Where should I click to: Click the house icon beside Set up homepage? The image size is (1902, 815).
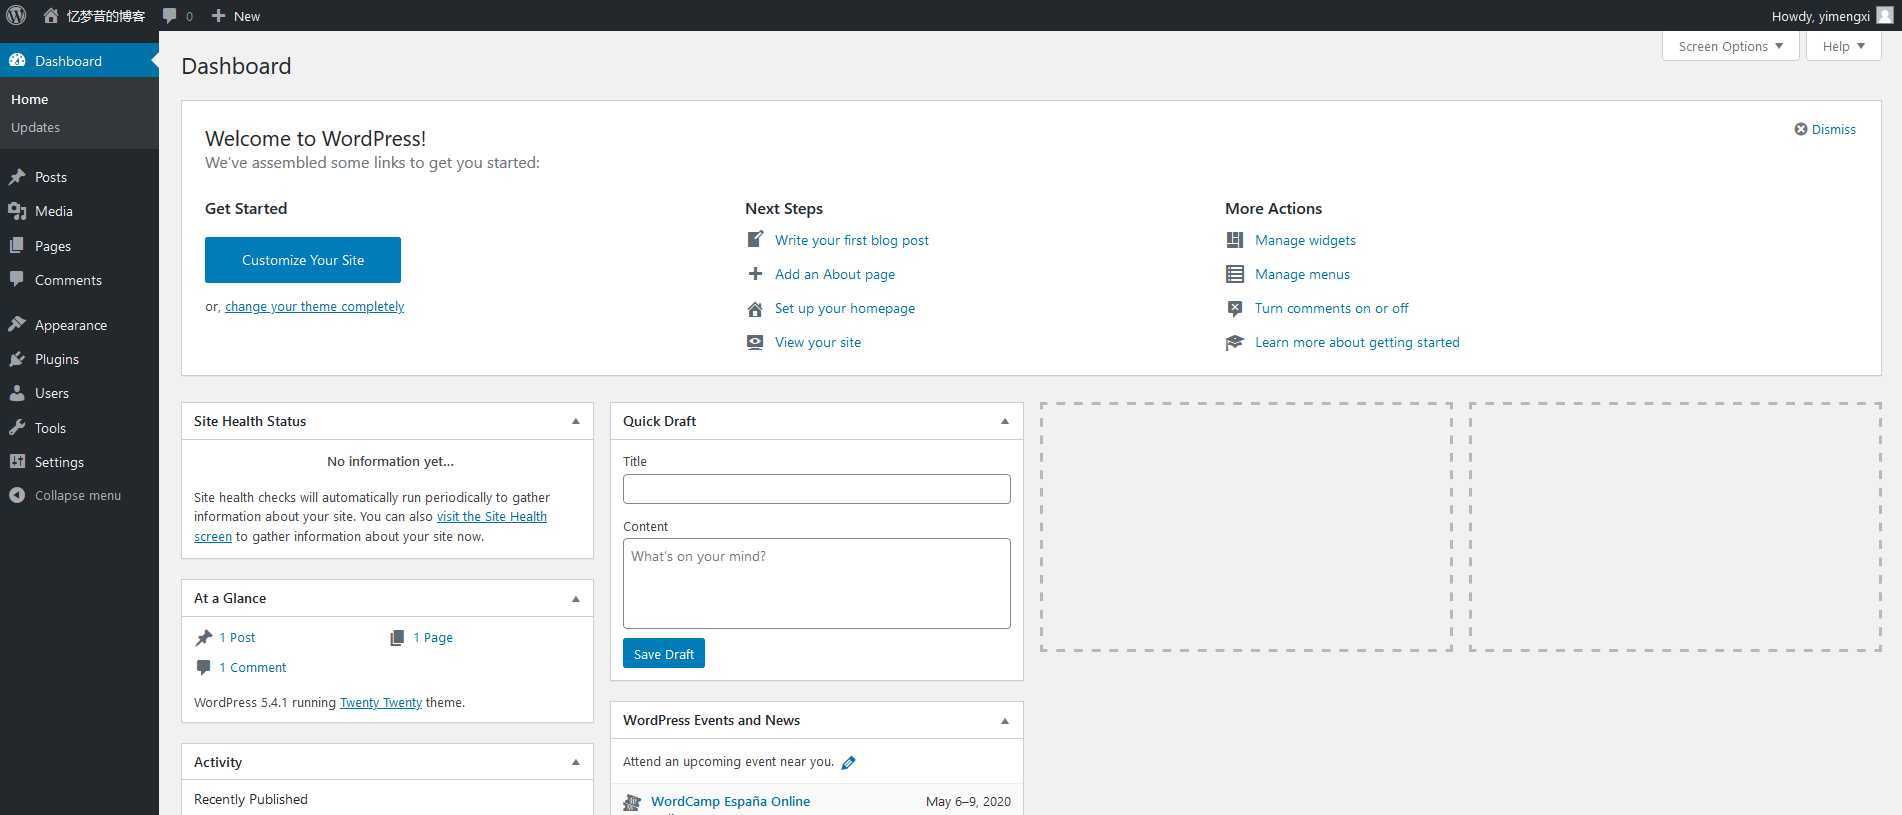pyautogui.click(x=755, y=309)
